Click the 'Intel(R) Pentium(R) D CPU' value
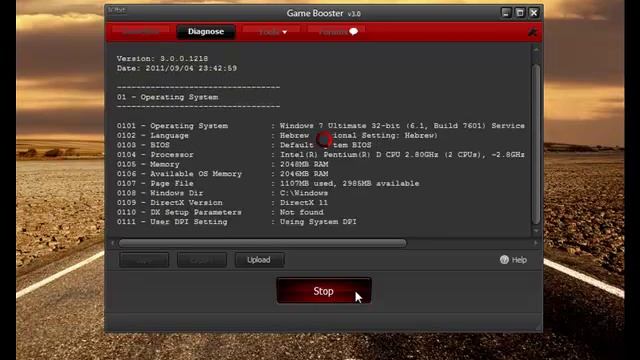Image resolution: width=640 pixels, height=360 pixels. (340, 155)
